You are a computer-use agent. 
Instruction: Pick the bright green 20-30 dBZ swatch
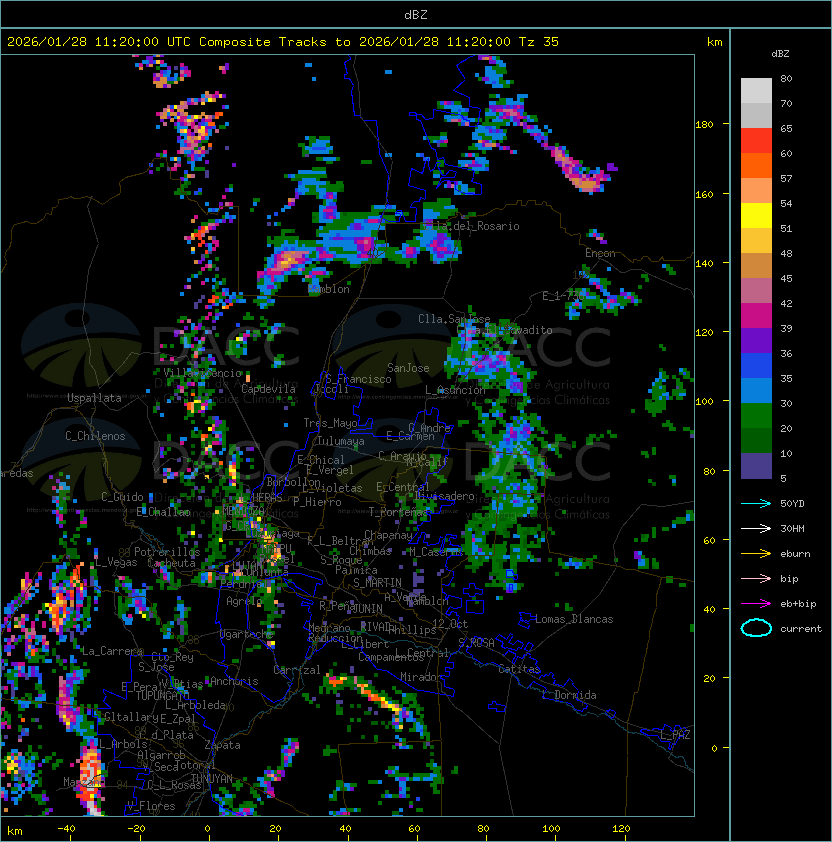756,415
